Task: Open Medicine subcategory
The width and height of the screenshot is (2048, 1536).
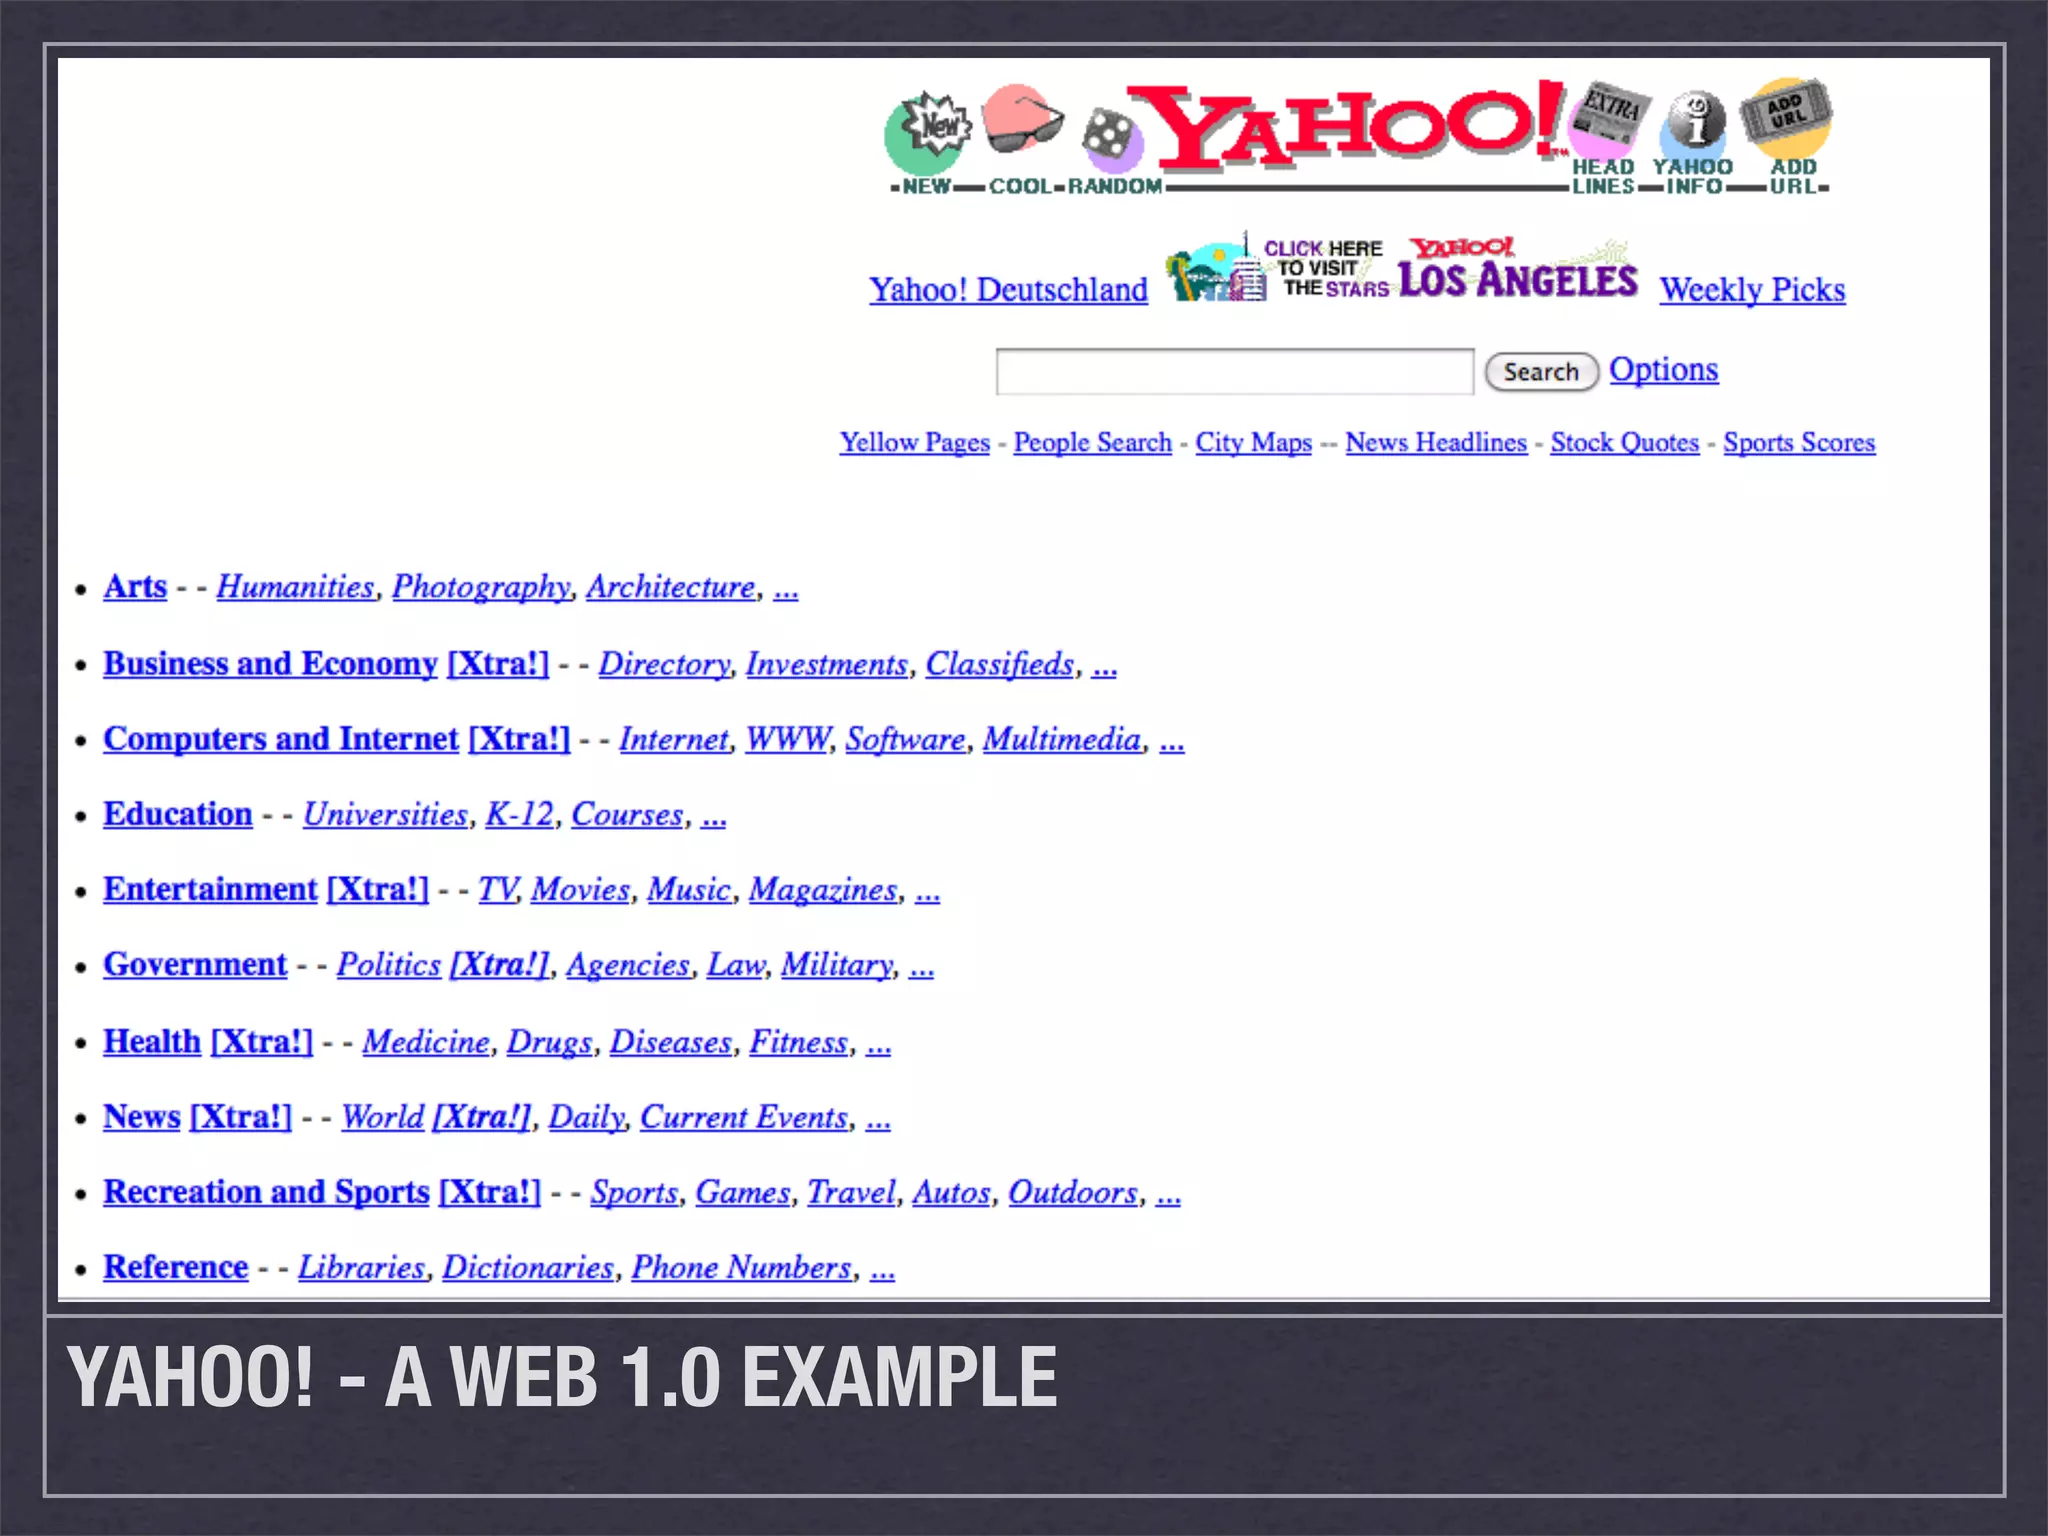Action: pos(426,1042)
